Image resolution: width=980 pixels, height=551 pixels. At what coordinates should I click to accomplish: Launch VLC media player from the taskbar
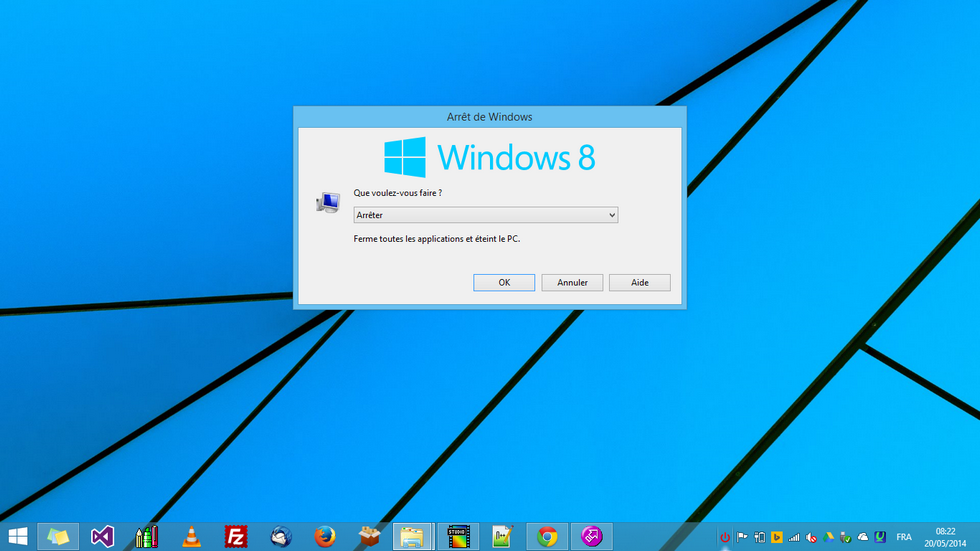coord(191,537)
